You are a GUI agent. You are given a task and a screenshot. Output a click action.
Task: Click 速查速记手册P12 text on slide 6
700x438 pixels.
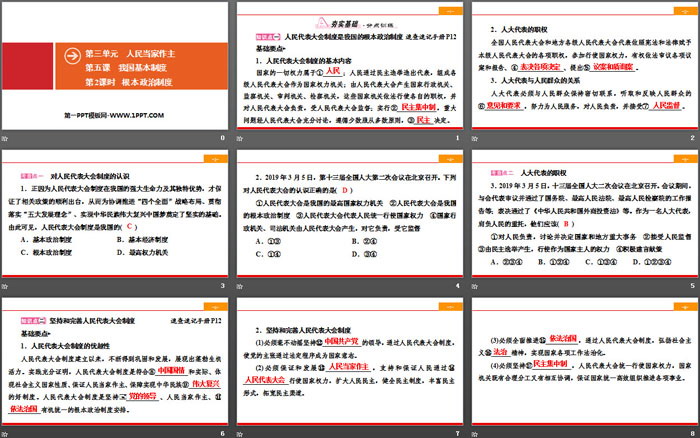196,321
